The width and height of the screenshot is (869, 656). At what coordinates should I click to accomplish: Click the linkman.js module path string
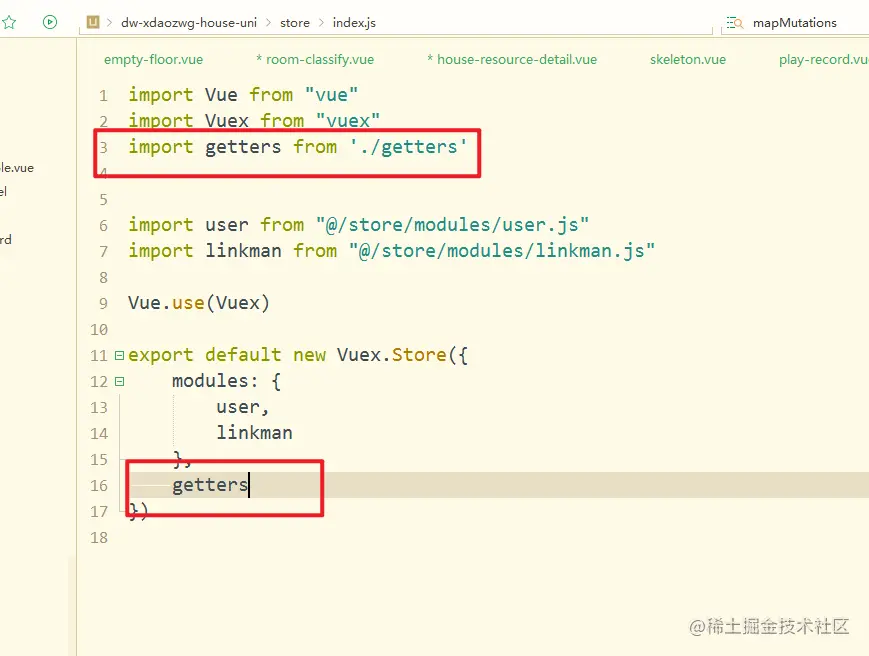coord(502,250)
